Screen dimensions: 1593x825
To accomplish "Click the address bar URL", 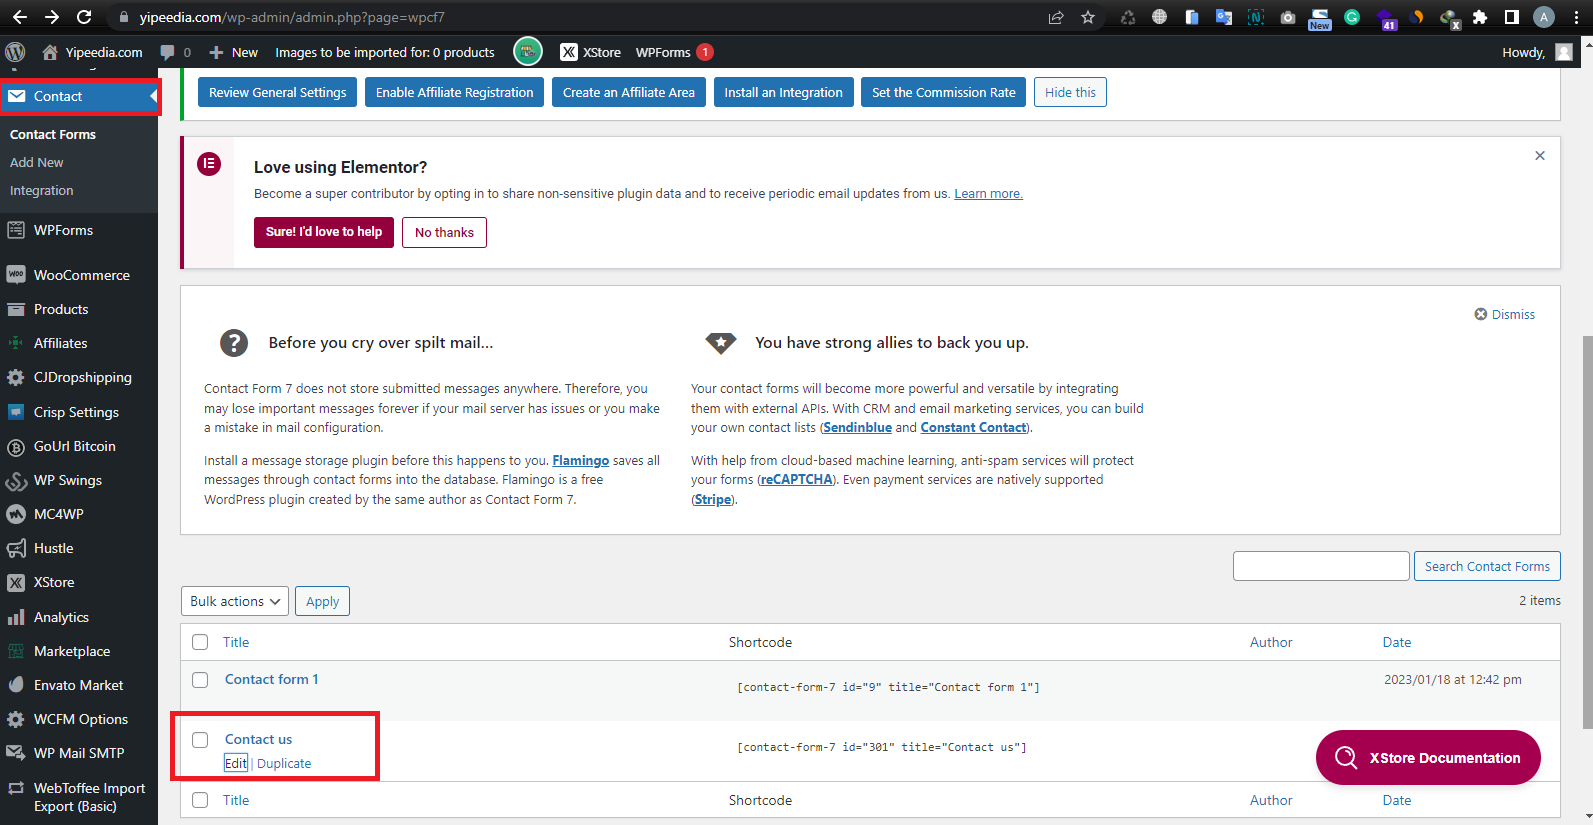I will (292, 17).
